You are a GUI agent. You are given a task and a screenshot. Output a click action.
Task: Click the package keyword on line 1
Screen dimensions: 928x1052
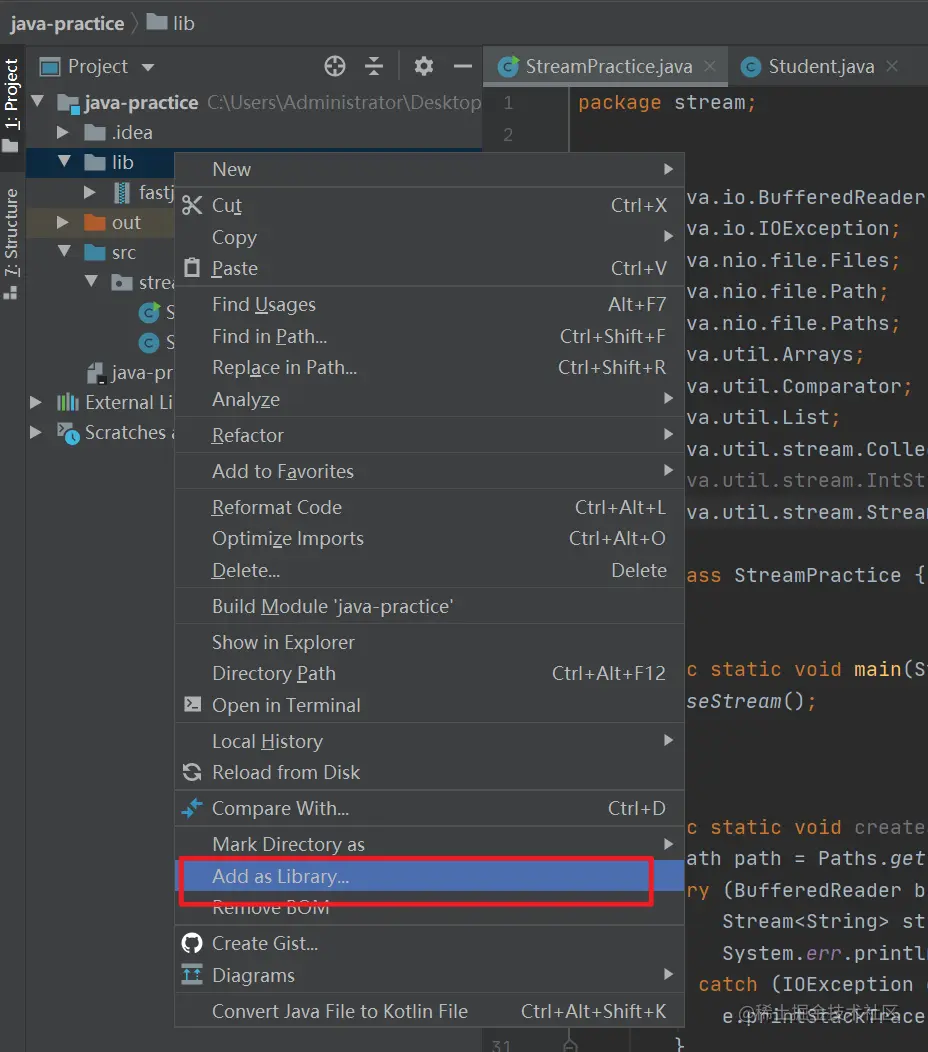(x=619, y=103)
